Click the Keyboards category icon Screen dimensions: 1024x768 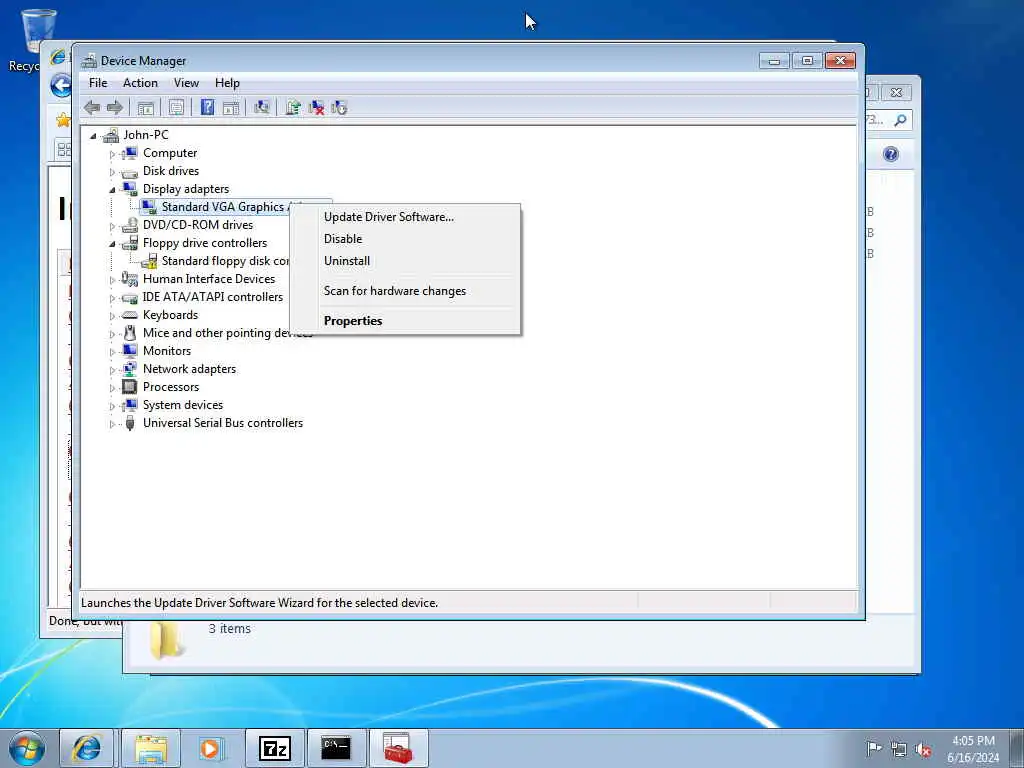pos(130,315)
